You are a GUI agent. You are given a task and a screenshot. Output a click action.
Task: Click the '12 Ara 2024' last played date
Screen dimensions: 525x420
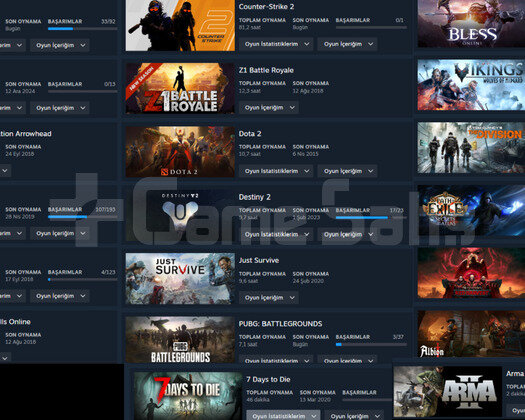coord(20,91)
